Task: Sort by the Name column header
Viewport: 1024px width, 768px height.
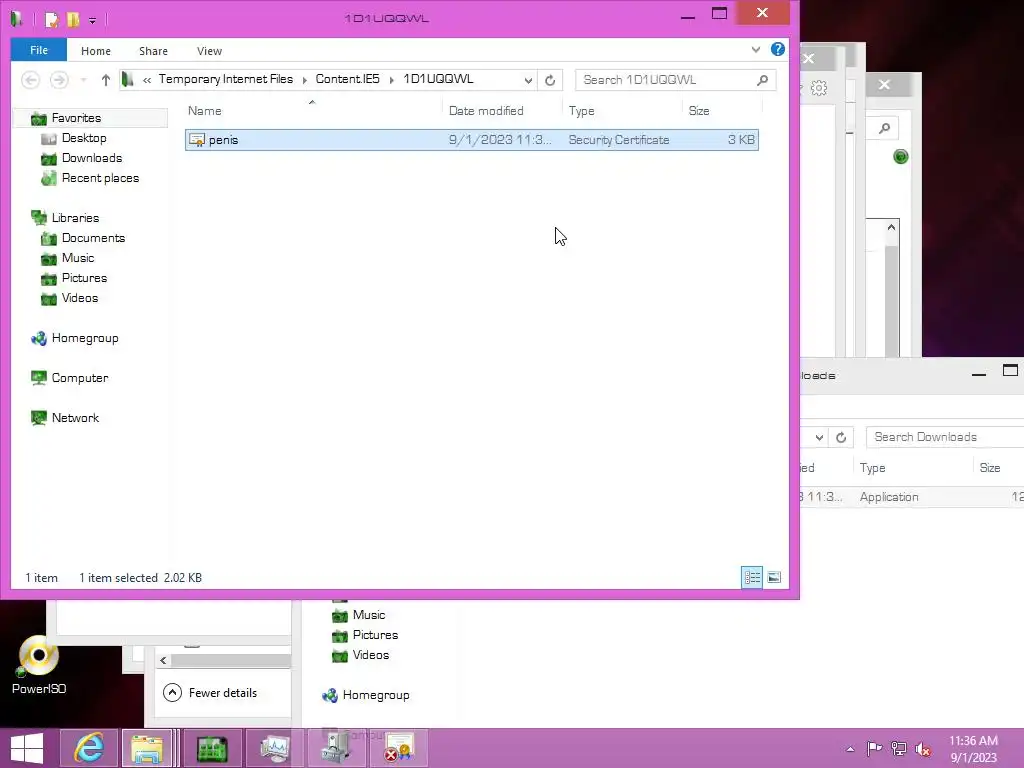Action: tap(204, 111)
